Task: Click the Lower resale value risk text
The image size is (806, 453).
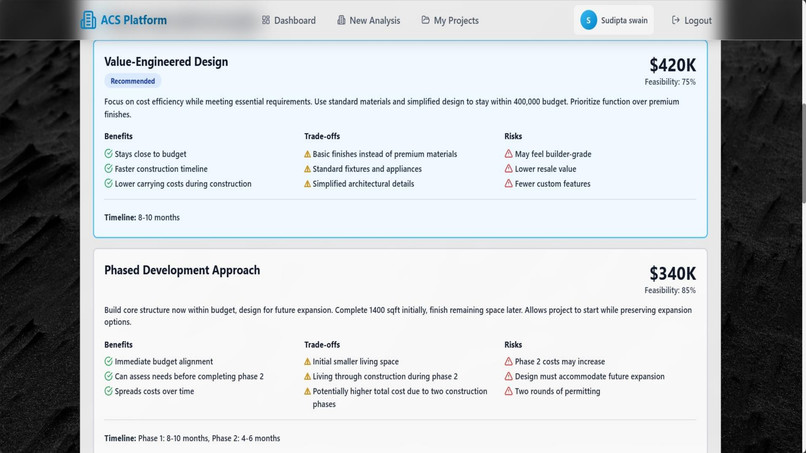Action: [x=545, y=169]
